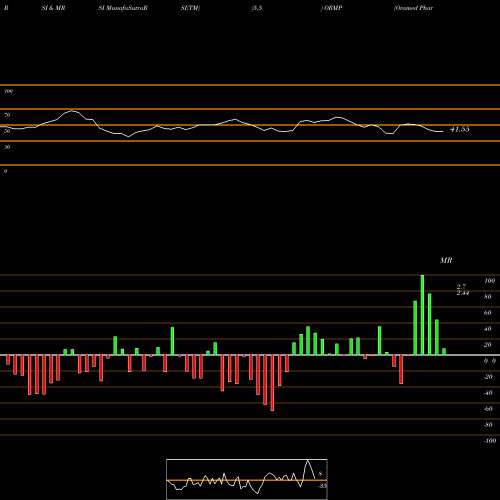Screen dimensions: 500x500
Task: Click the MR axis label -100
Action: click(x=490, y=441)
